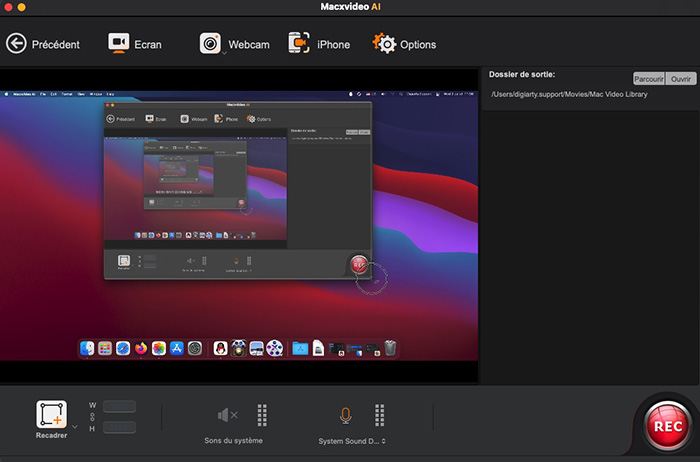
Task: Click the Options gear in the previewed window
Action: point(251,119)
